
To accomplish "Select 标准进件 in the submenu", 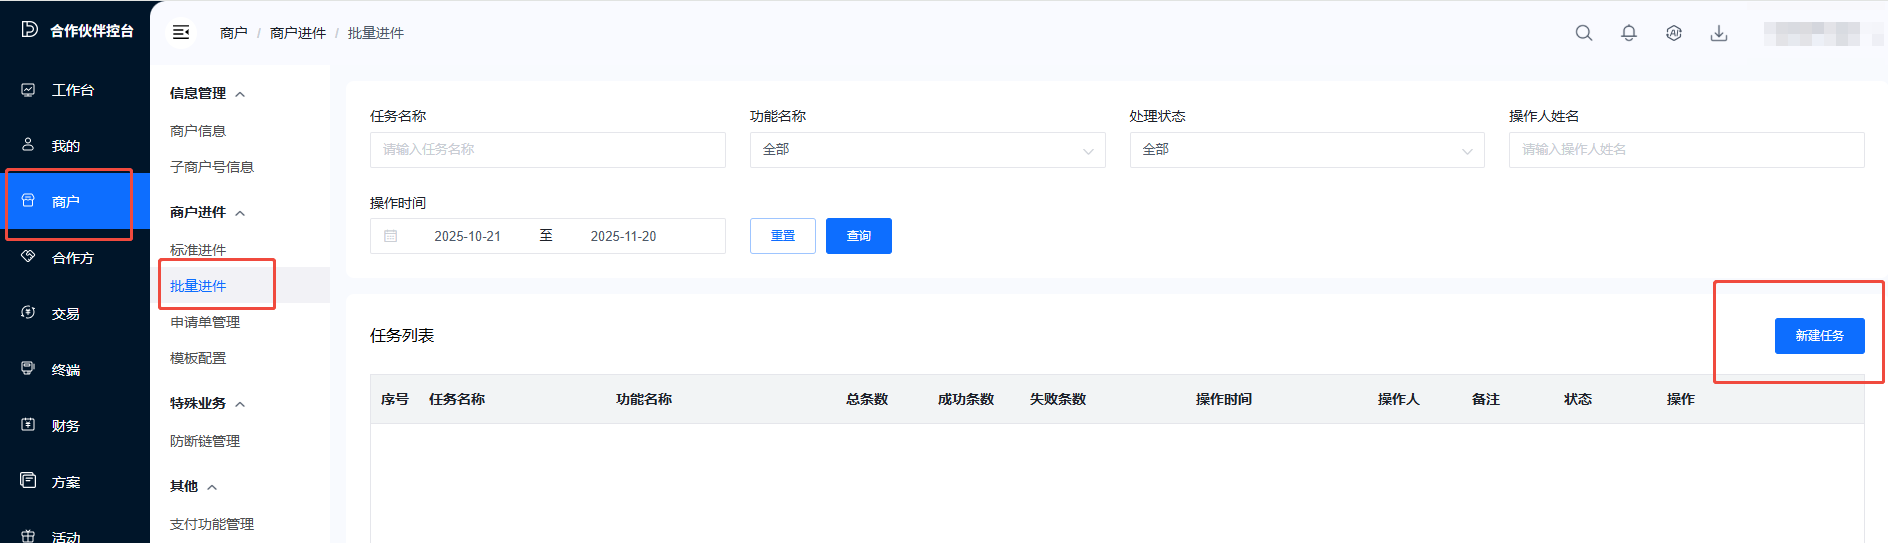I will tap(198, 250).
